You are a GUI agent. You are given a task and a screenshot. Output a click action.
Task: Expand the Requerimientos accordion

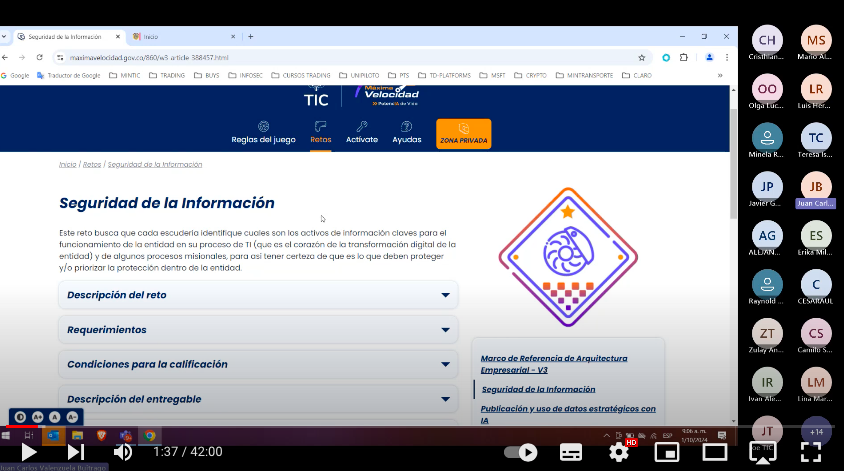[258, 330]
